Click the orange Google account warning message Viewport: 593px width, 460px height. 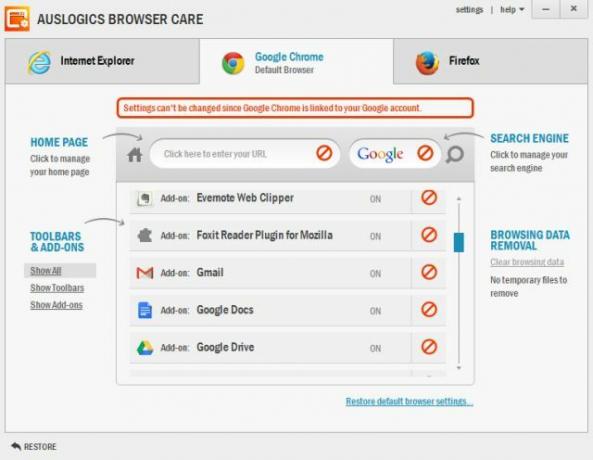(x=295, y=108)
